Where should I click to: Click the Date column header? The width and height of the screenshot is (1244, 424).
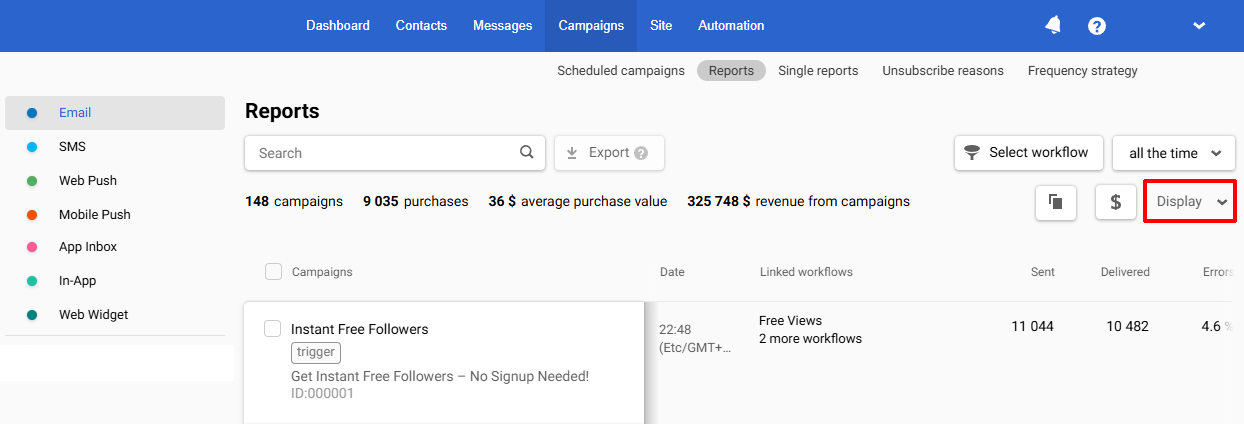[x=672, y=272]
